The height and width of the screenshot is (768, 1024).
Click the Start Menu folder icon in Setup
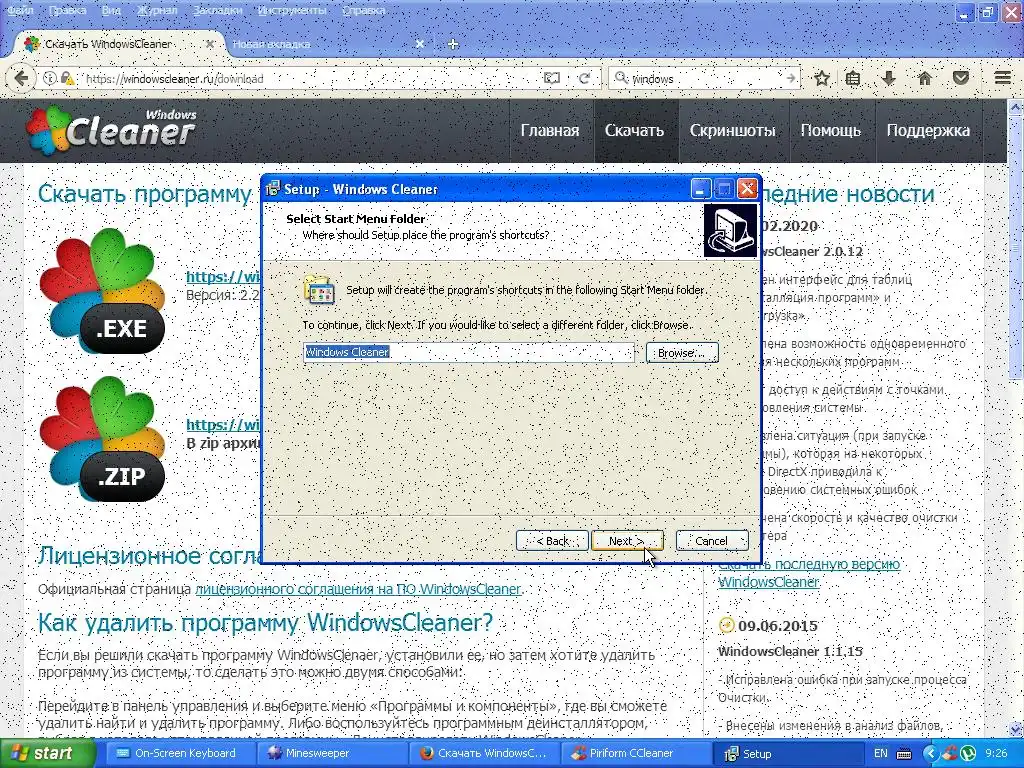coord(319,289)
